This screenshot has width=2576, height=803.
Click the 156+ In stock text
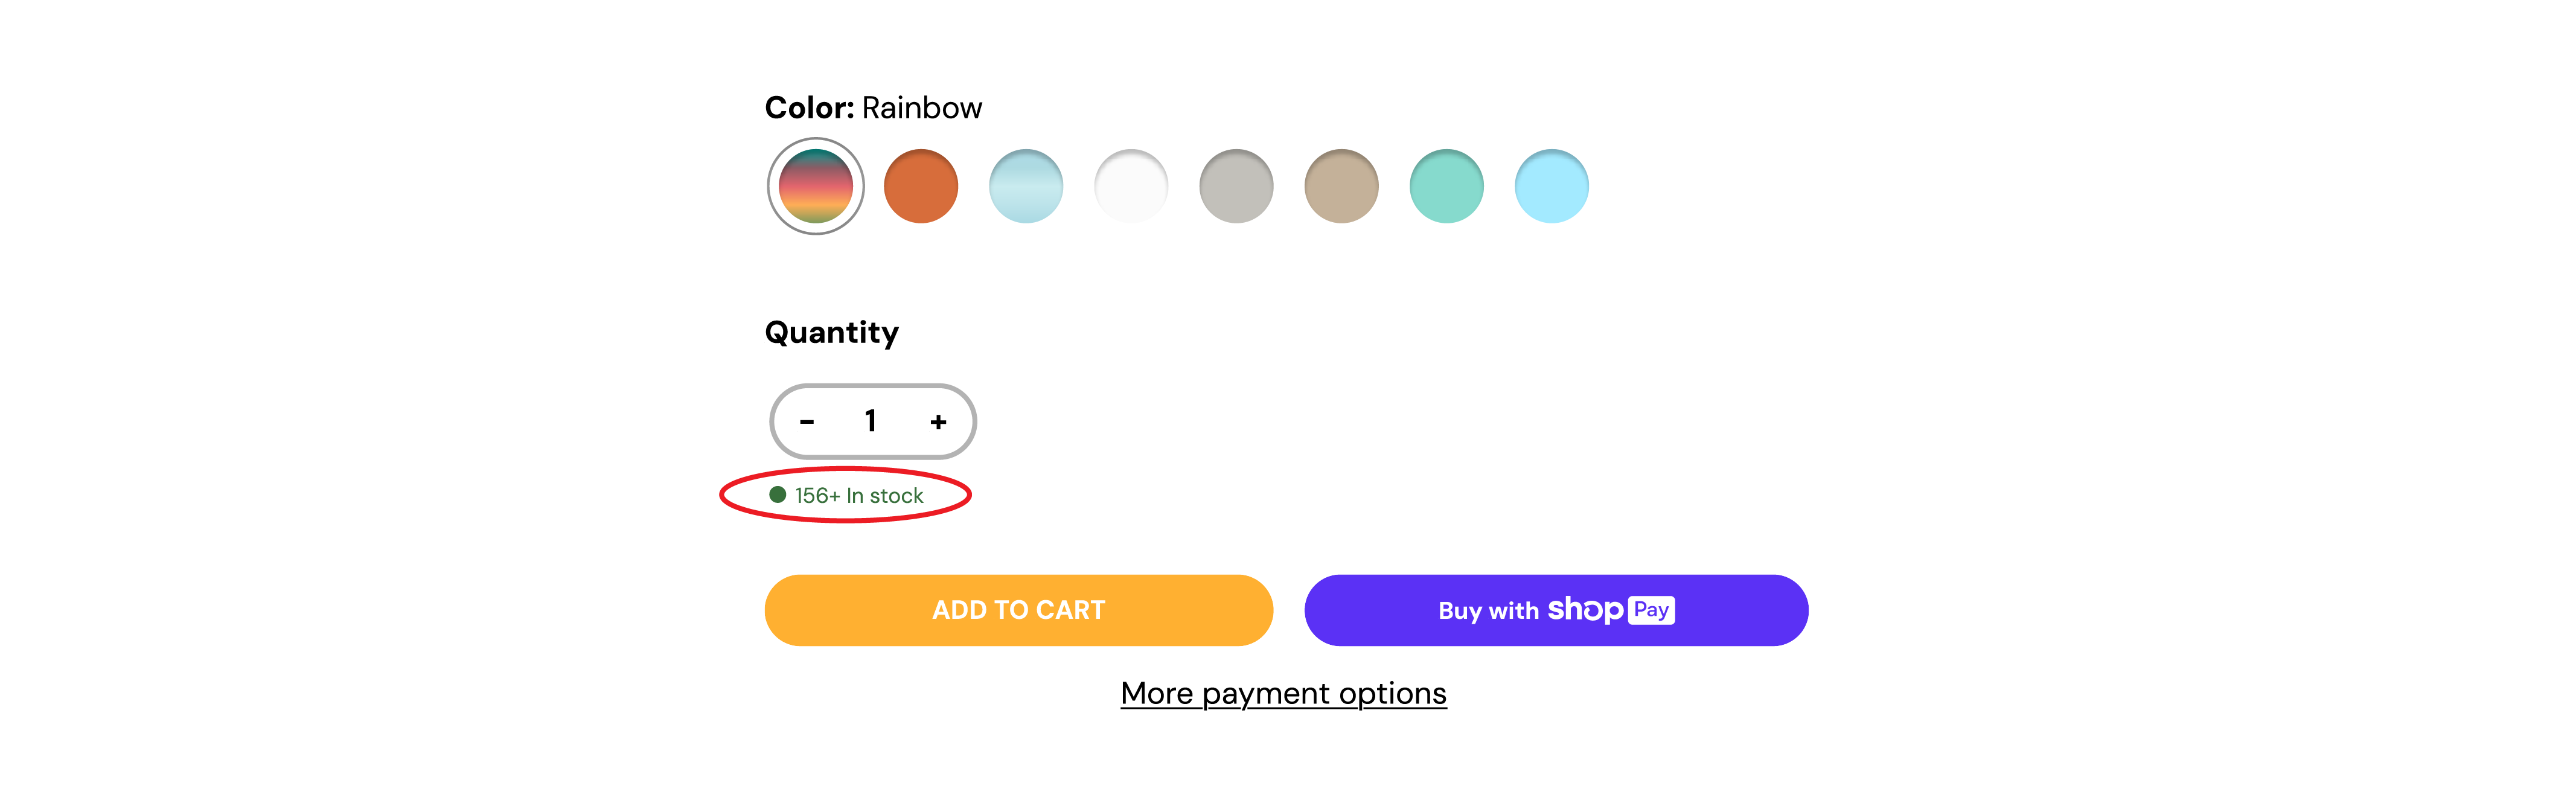[x=859, y=496]
